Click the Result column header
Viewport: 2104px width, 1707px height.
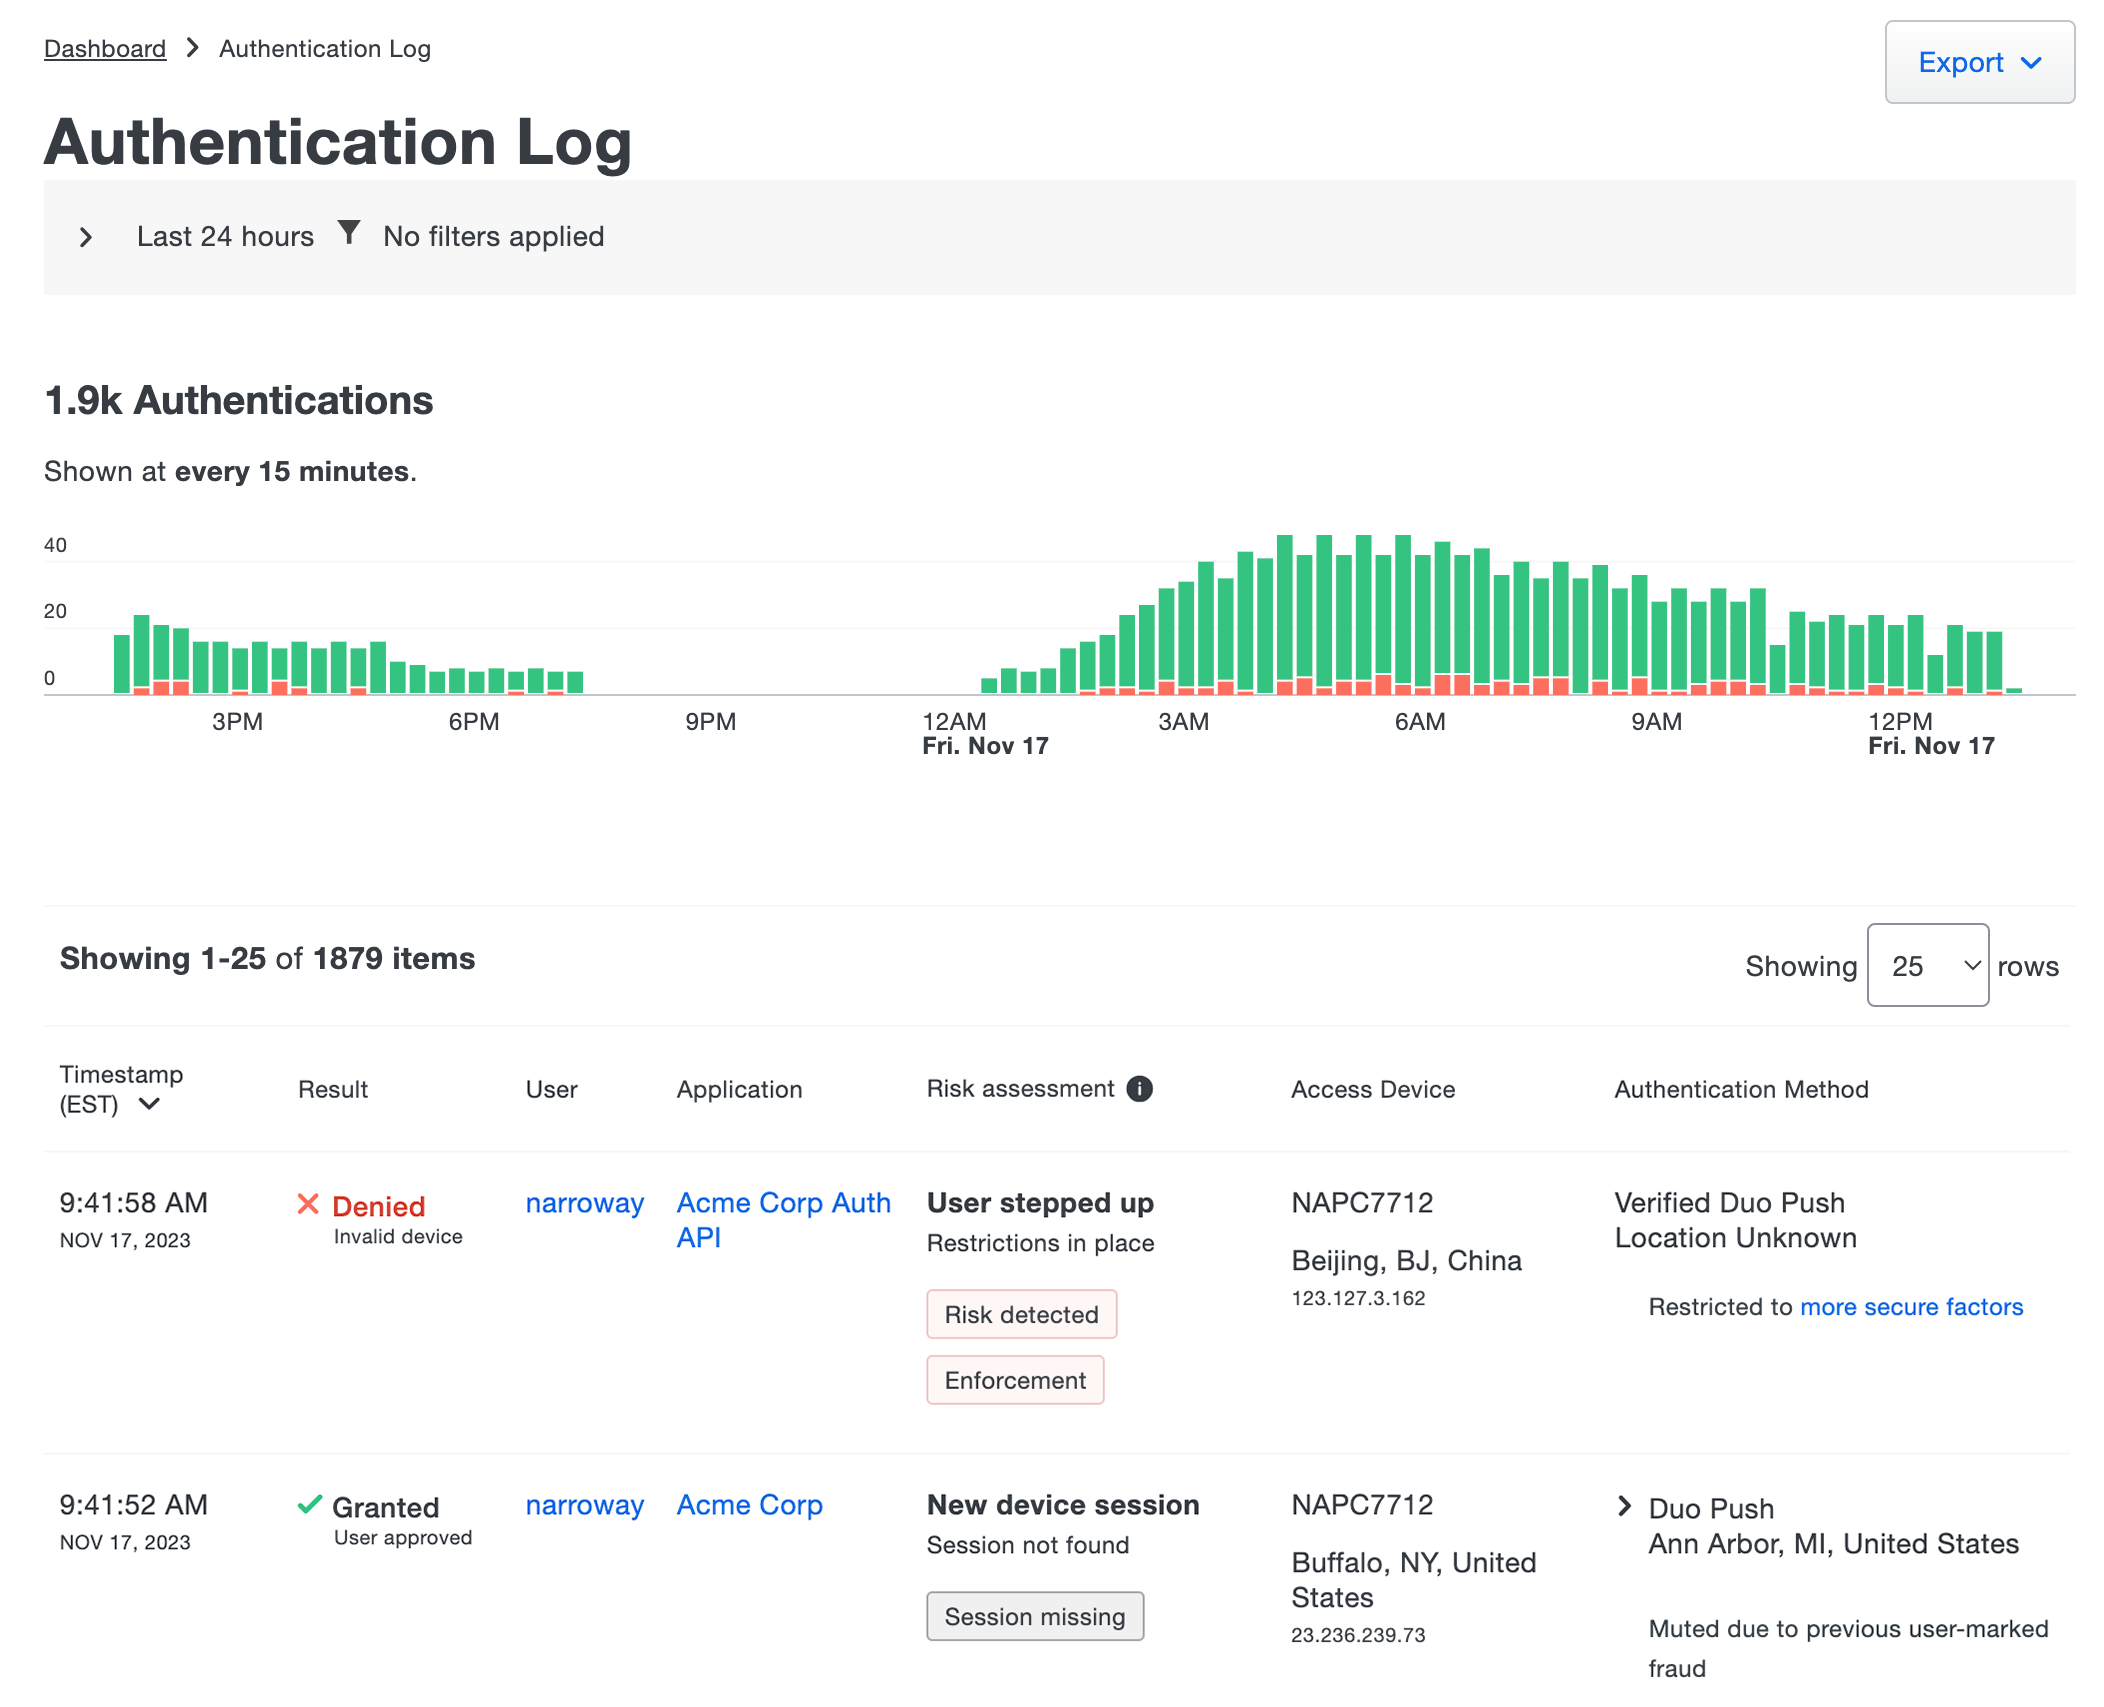tap(333, 1089)
